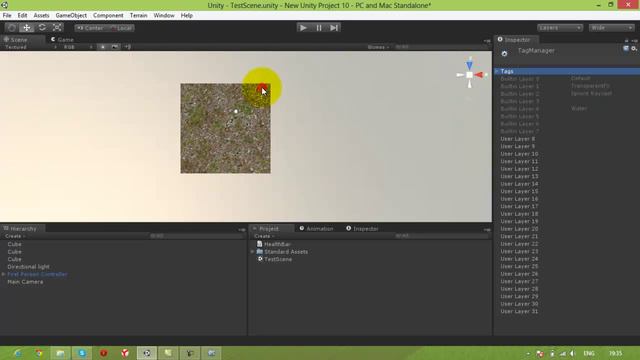Open the Project Create dropdown
Screen dimensions: 640x360
[264, 236]
